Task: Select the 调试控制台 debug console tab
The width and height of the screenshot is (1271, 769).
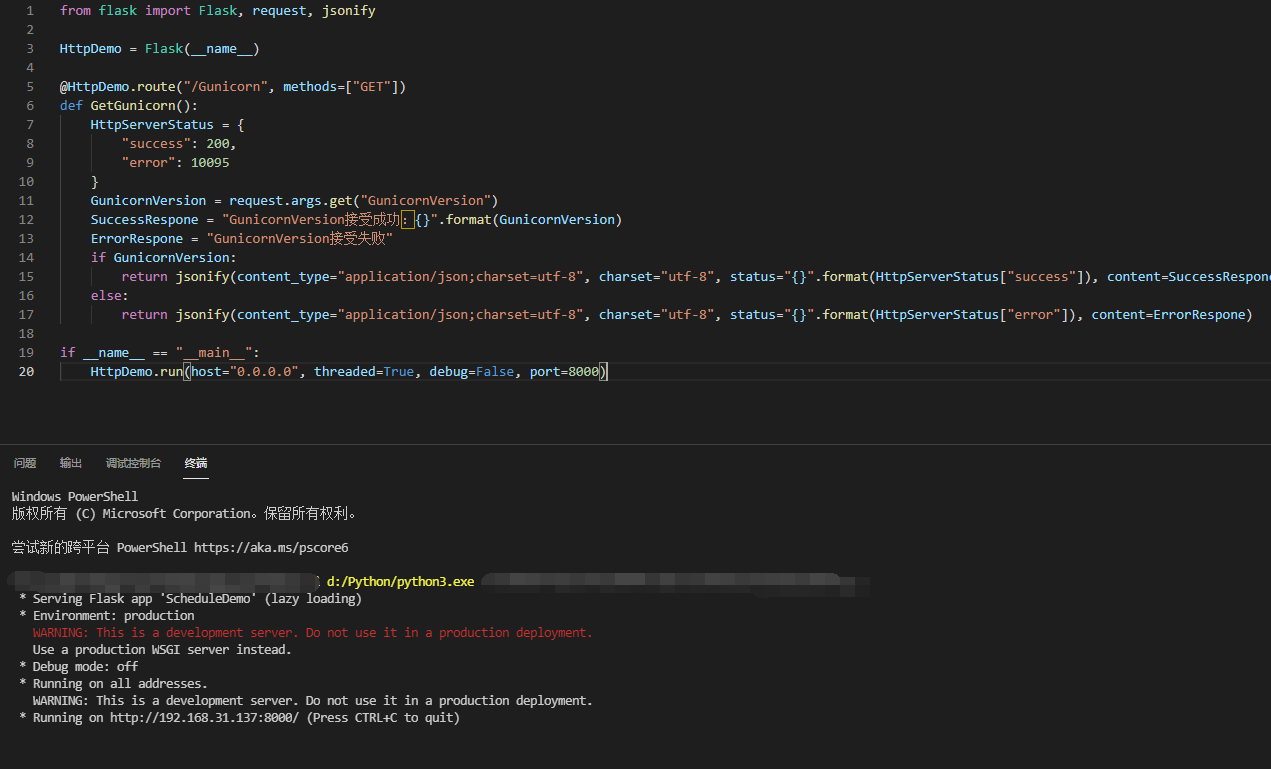Action: click(x=133, y=463)
